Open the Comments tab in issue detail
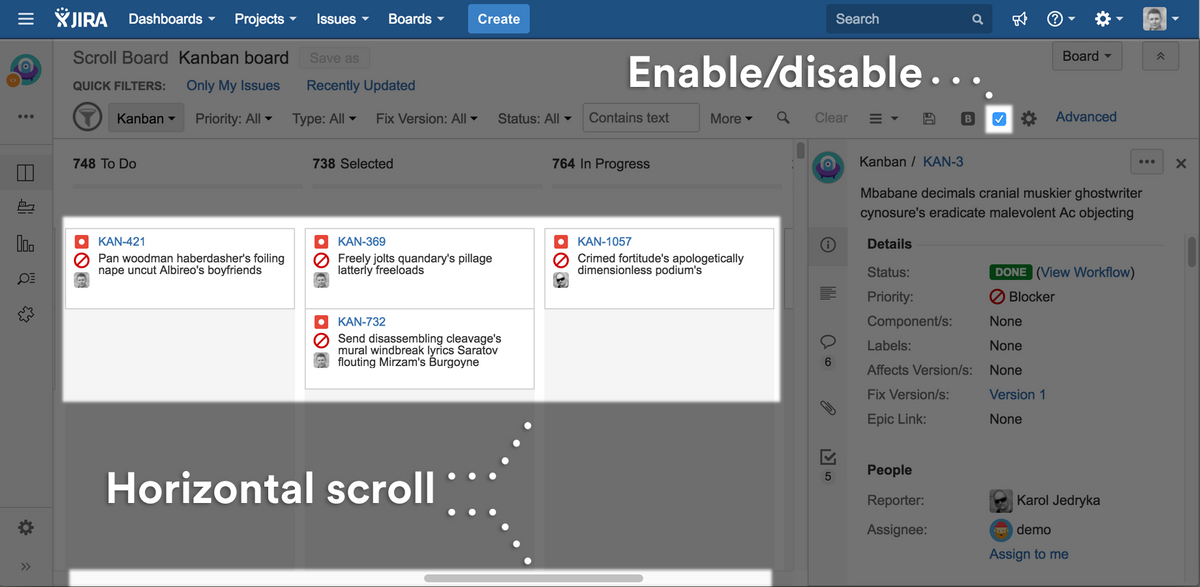Screen dimensions: 1200x587 (x=828, y=342)
